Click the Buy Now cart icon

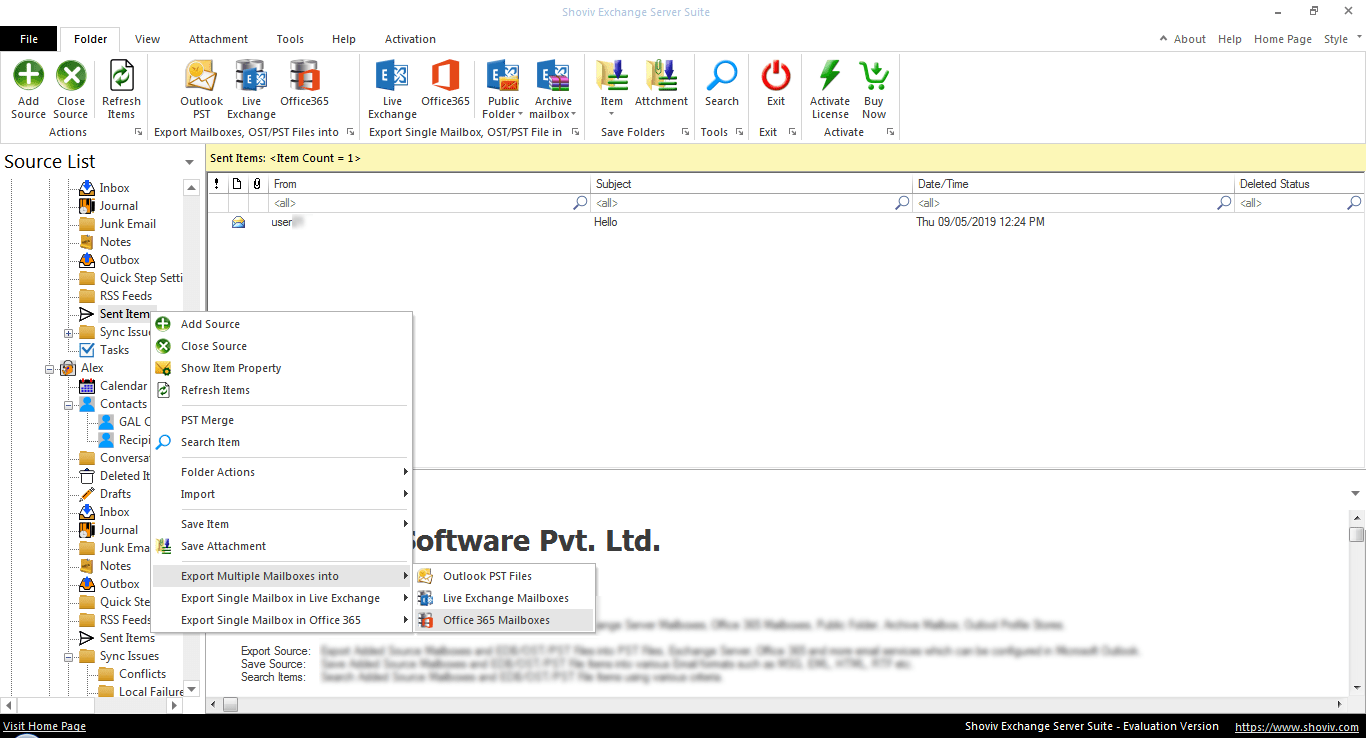pos(874,76)
